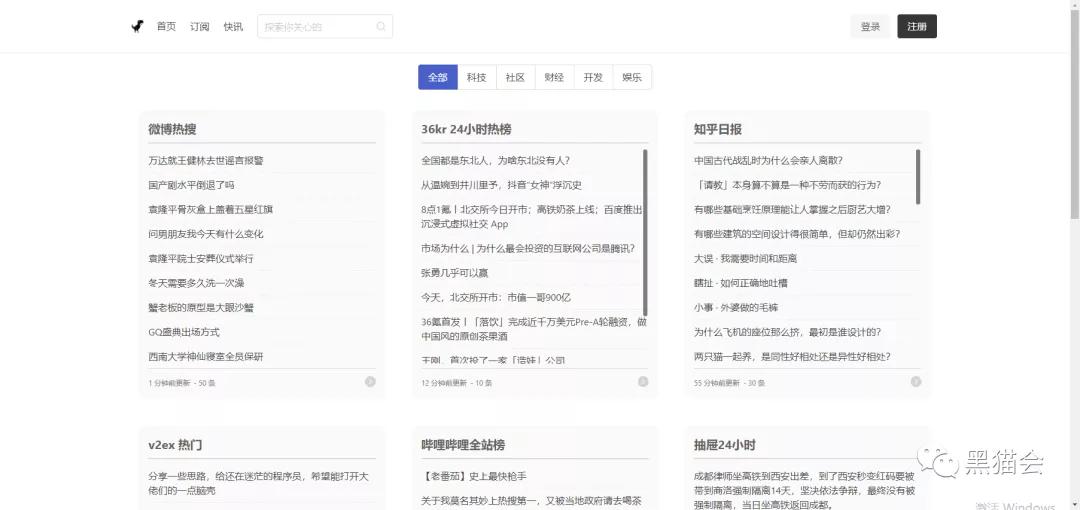Open GQ盛典出场方式
Image resolution: width=1080 pixels, height=510 pixels.
coord(184,332)
